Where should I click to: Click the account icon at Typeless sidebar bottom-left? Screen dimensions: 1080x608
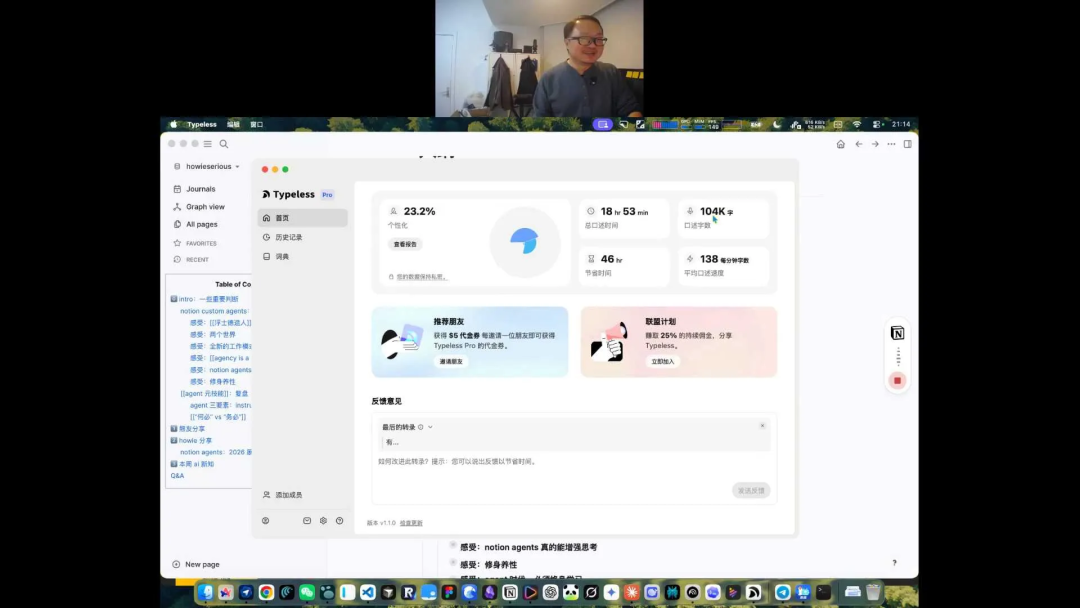265,521
